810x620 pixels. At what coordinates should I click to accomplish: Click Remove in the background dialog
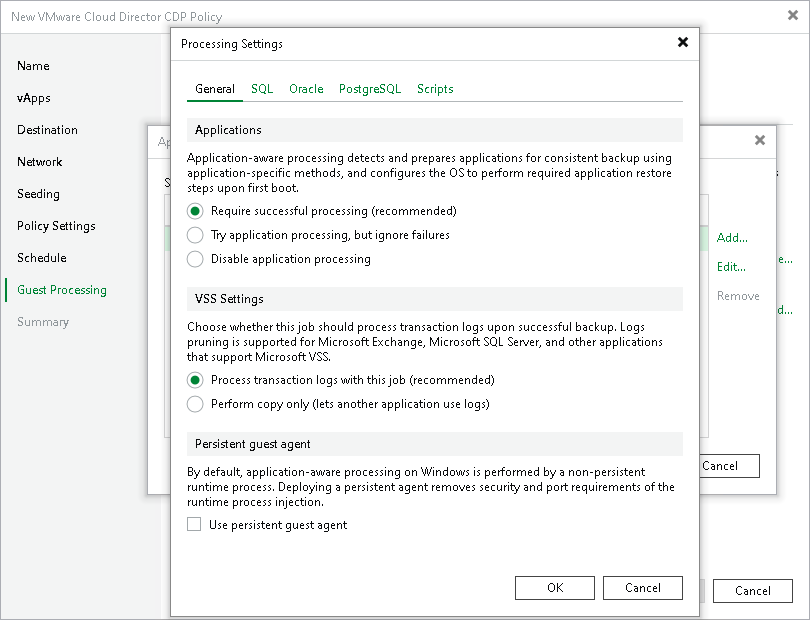click(738, 296)
